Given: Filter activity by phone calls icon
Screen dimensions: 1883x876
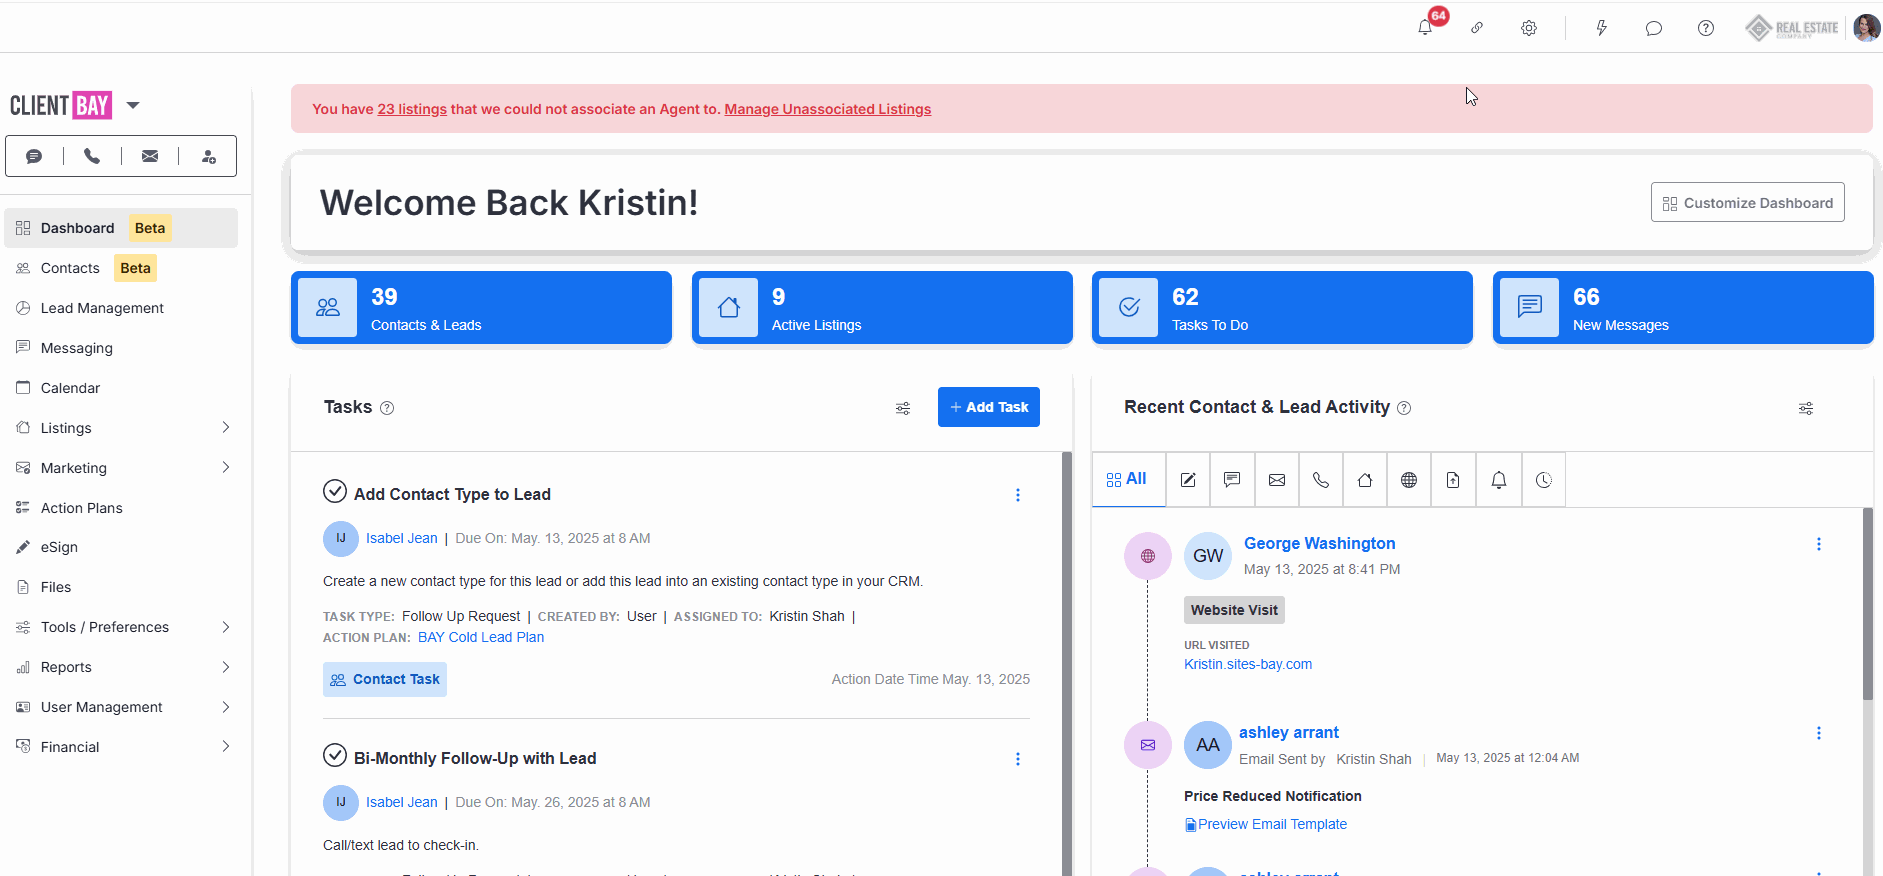Looking at the screenshot, I should pos(1321,480).
